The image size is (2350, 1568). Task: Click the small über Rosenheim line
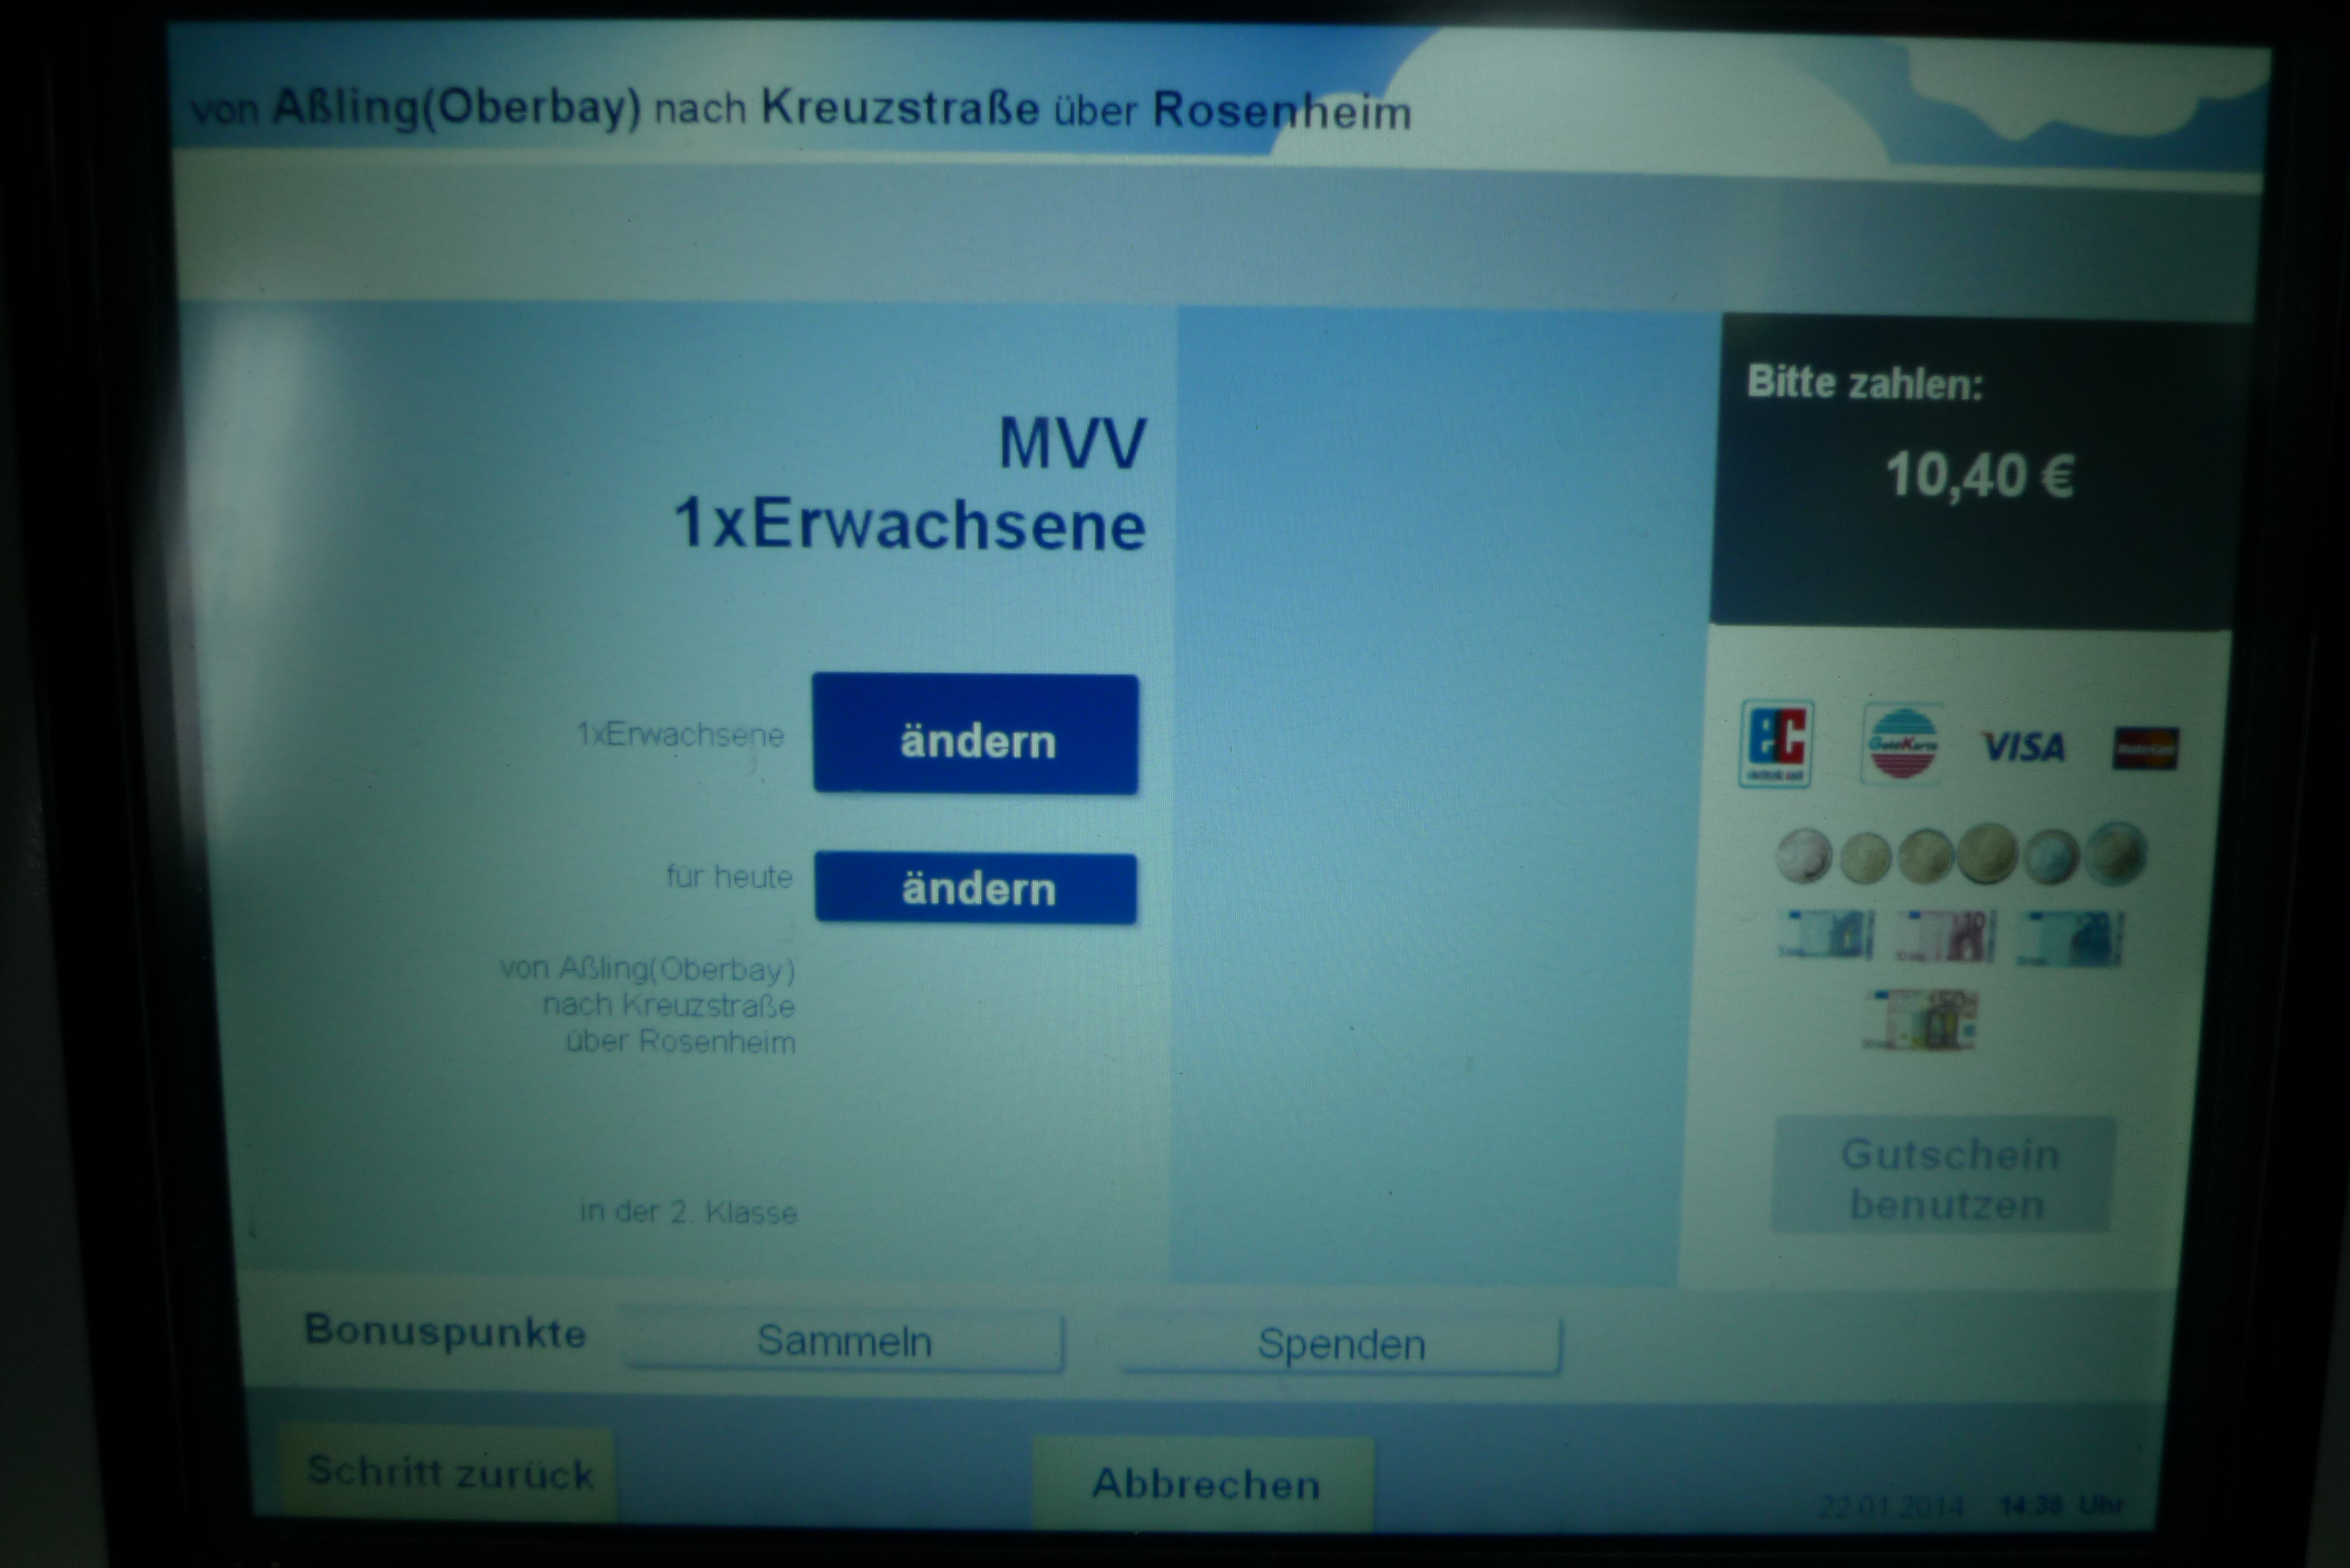[x=680, y=1042]
